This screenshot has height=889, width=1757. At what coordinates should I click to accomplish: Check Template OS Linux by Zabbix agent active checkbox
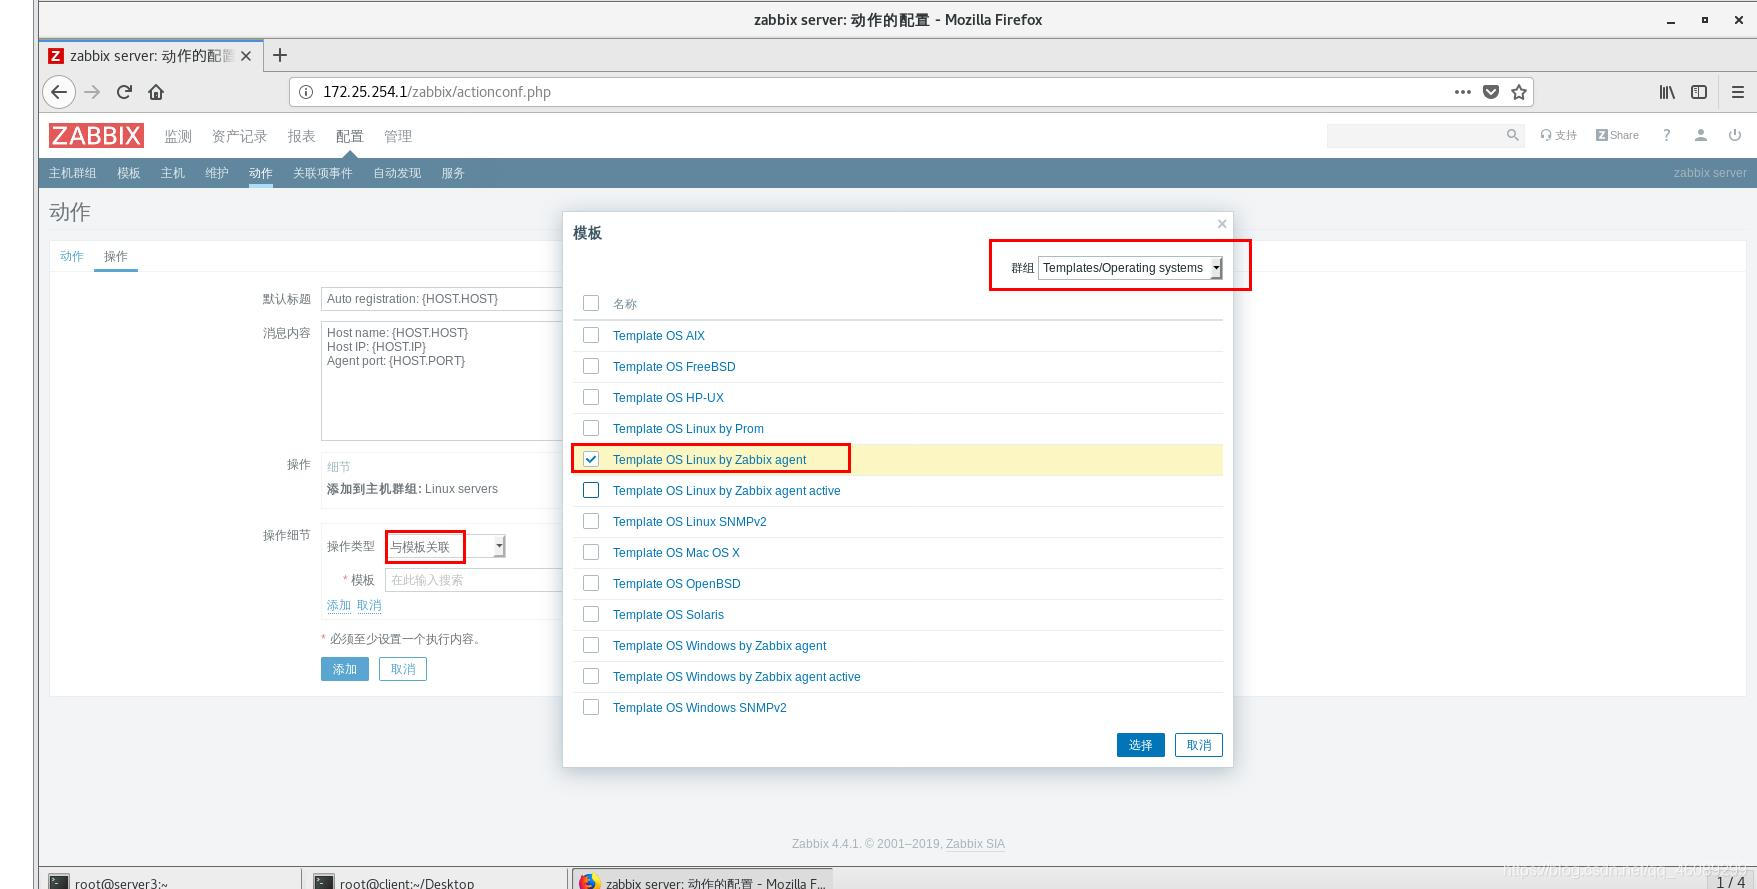591,490
